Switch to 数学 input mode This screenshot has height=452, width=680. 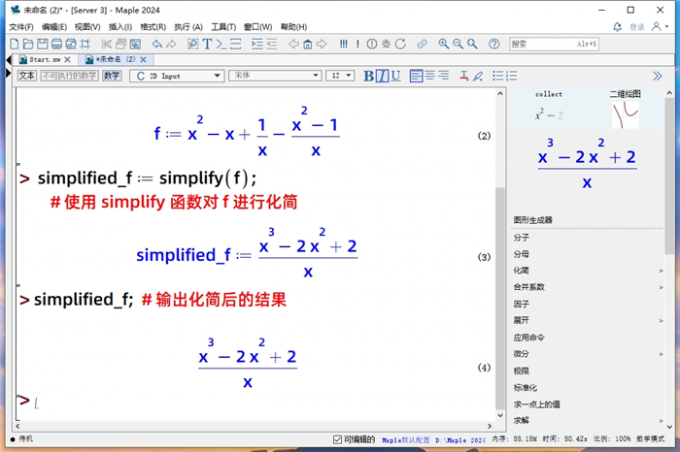tap(111, 76)
